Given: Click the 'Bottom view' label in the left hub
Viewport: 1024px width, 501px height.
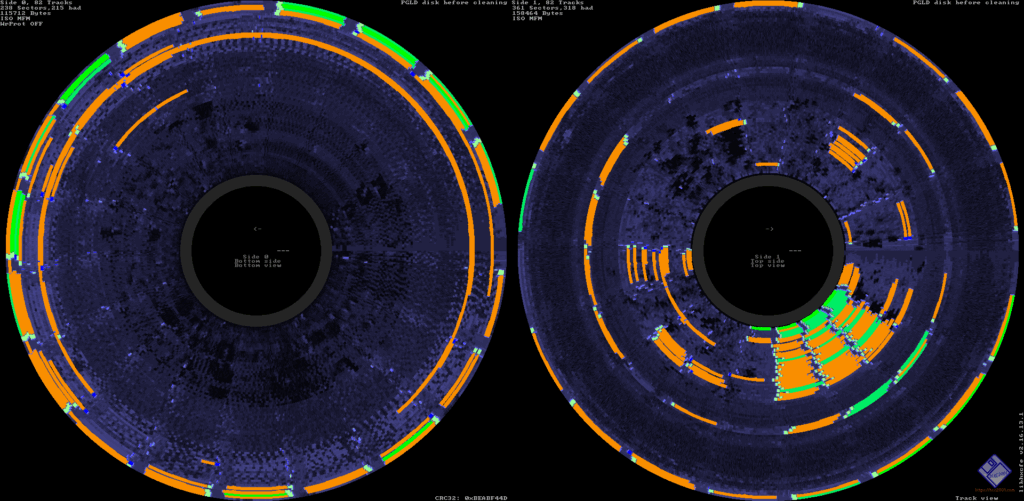Looking at the screenshot, I should point(258,266).
